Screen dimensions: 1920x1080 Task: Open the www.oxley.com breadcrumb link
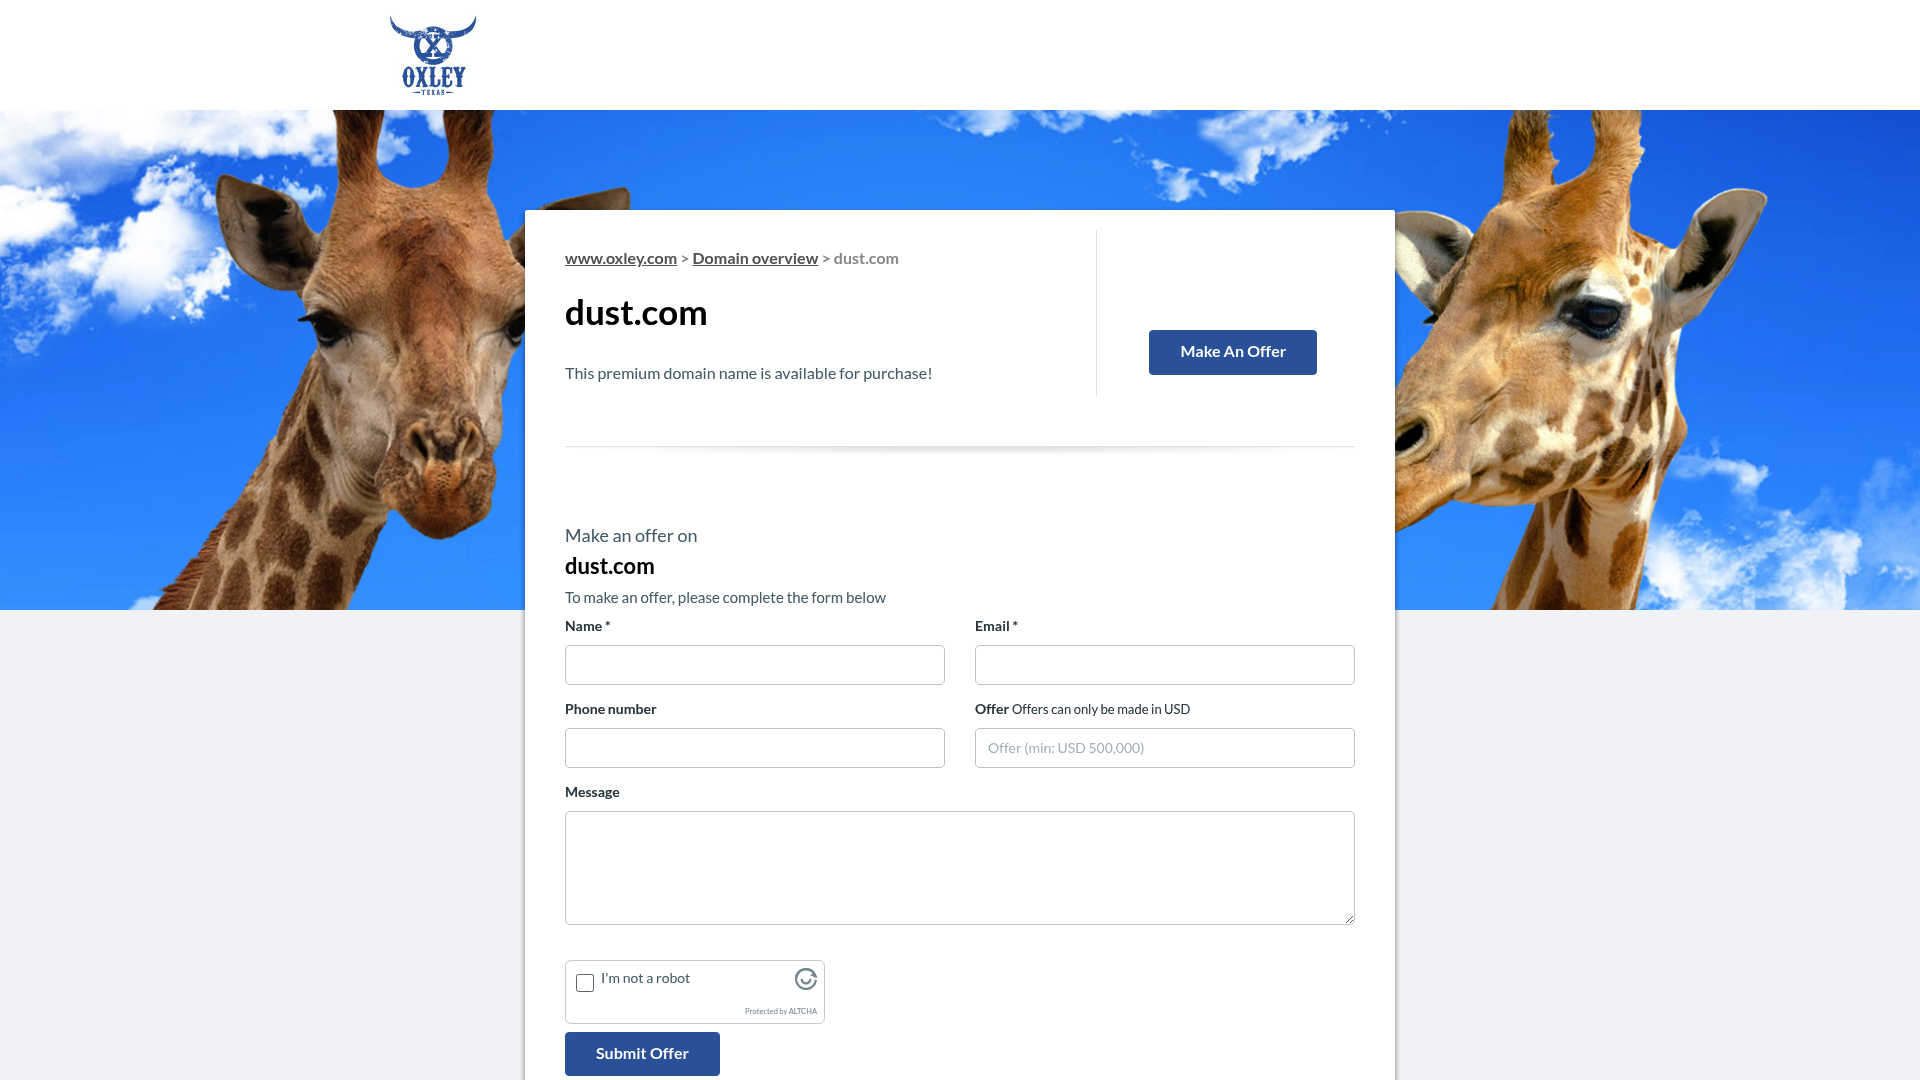pos(621,258)
